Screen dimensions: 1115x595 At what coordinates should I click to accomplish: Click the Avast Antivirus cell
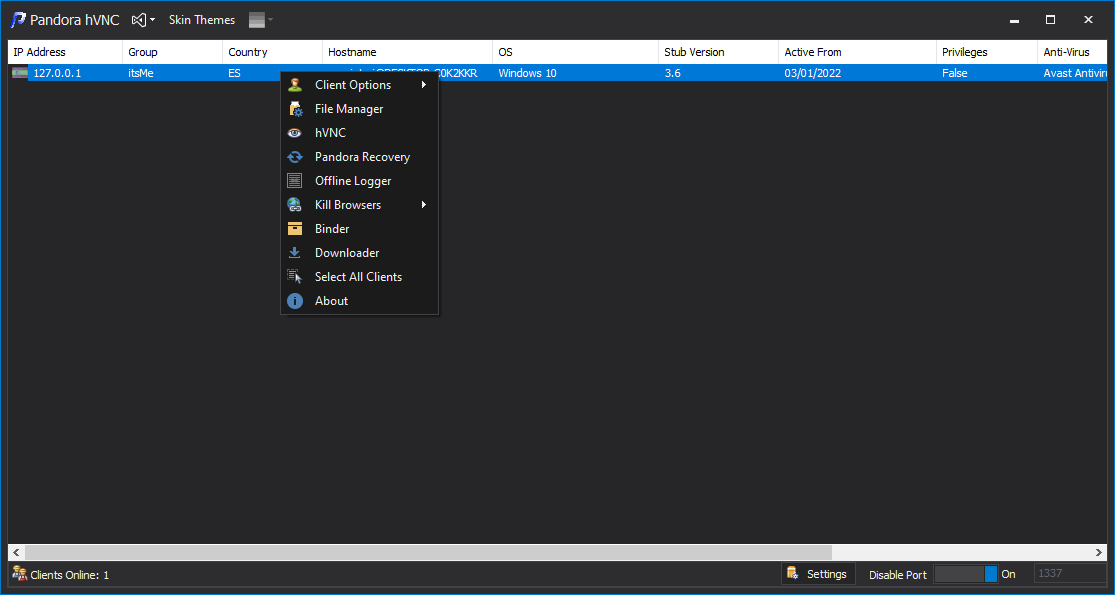[1075, 73]
